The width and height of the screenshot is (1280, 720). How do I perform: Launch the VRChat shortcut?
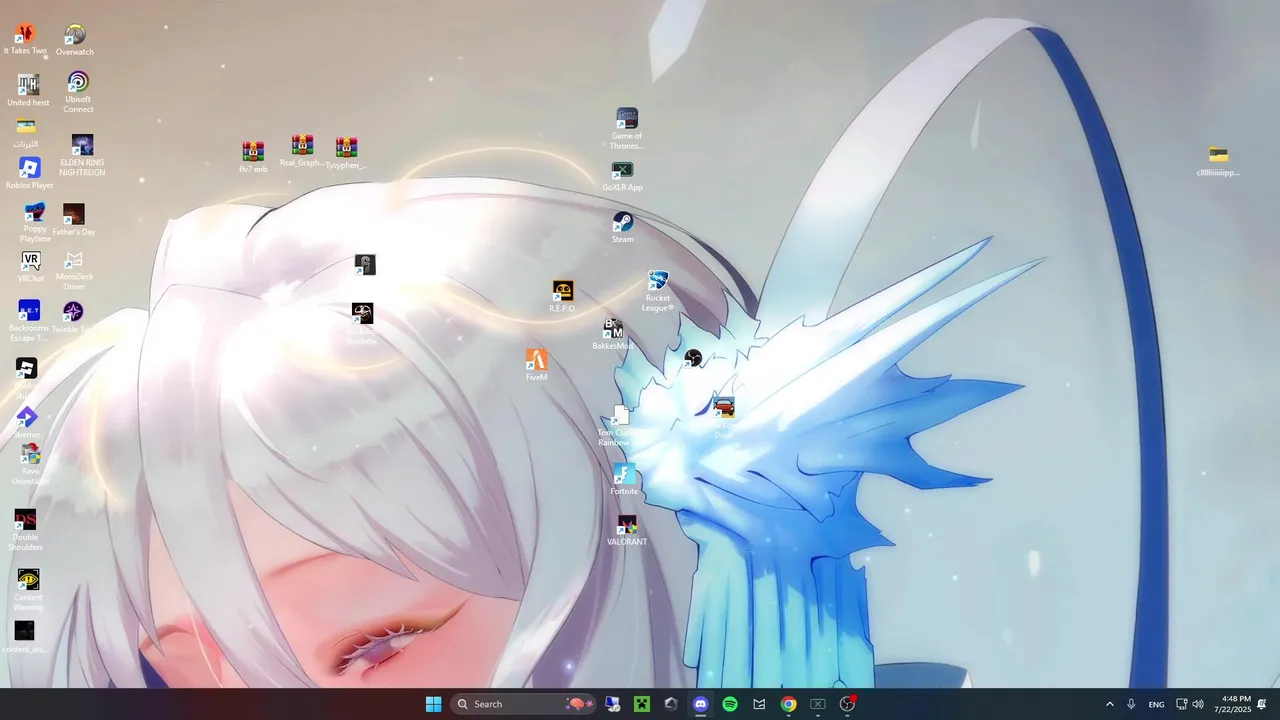pos(31,267)
